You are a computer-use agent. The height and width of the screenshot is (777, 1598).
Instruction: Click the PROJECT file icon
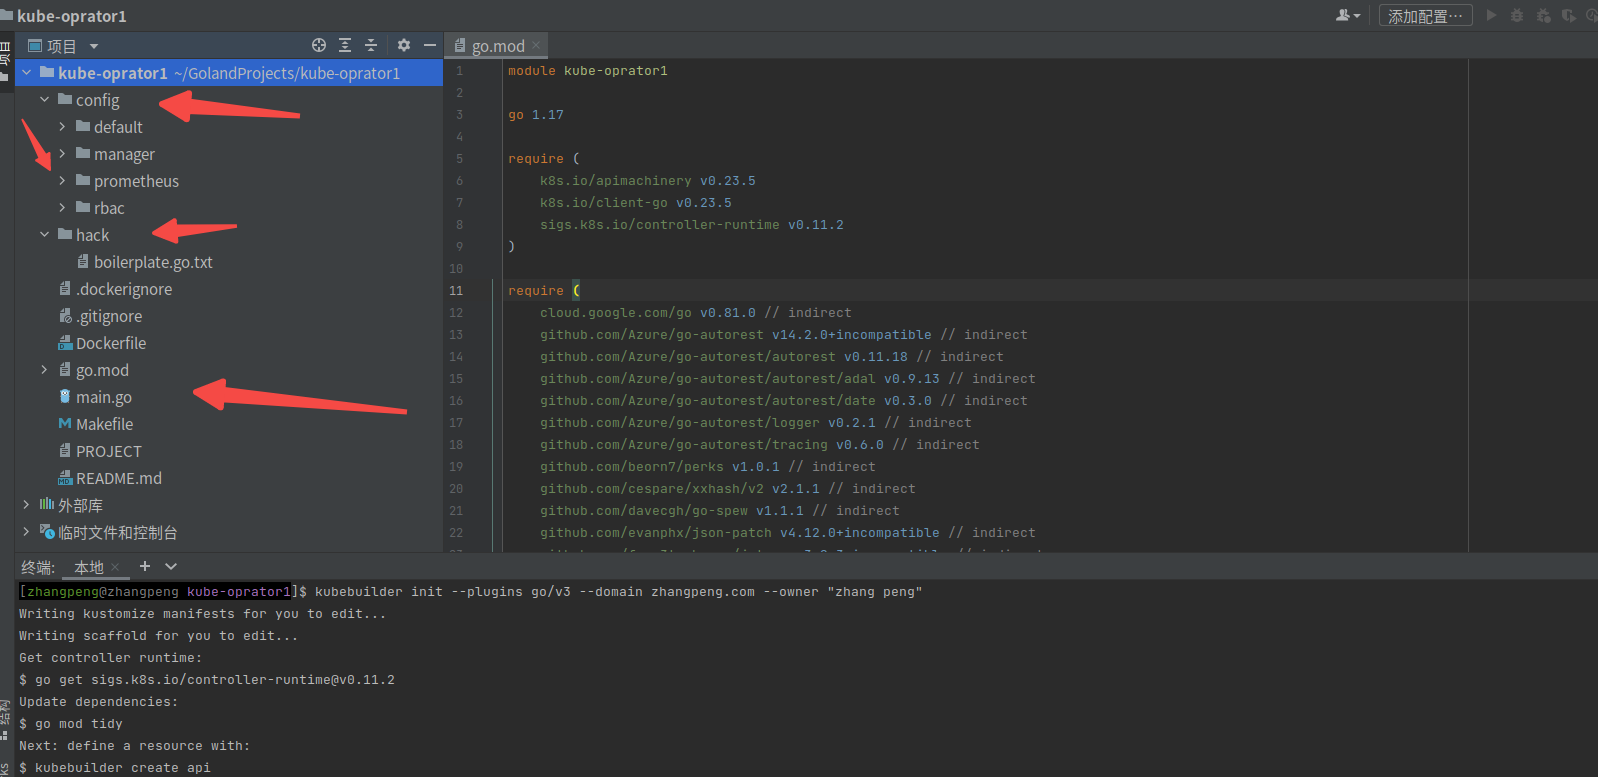pyautogui.click(x=65, y=451)
